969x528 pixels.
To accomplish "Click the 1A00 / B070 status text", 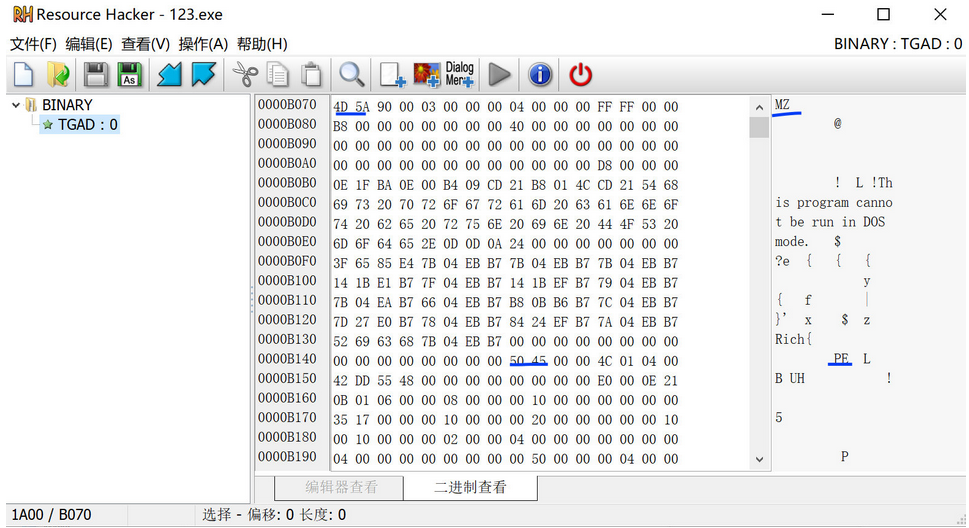I will click(51, 515).
